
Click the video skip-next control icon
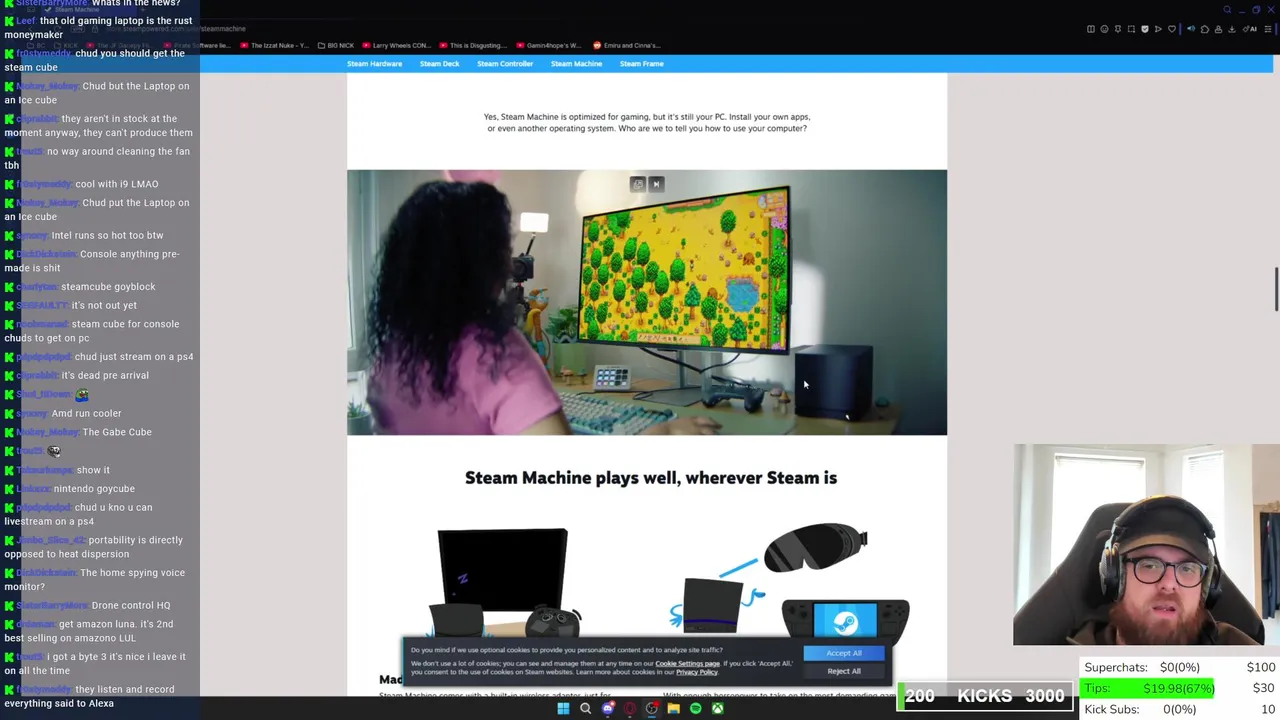[x=656, y=184]
